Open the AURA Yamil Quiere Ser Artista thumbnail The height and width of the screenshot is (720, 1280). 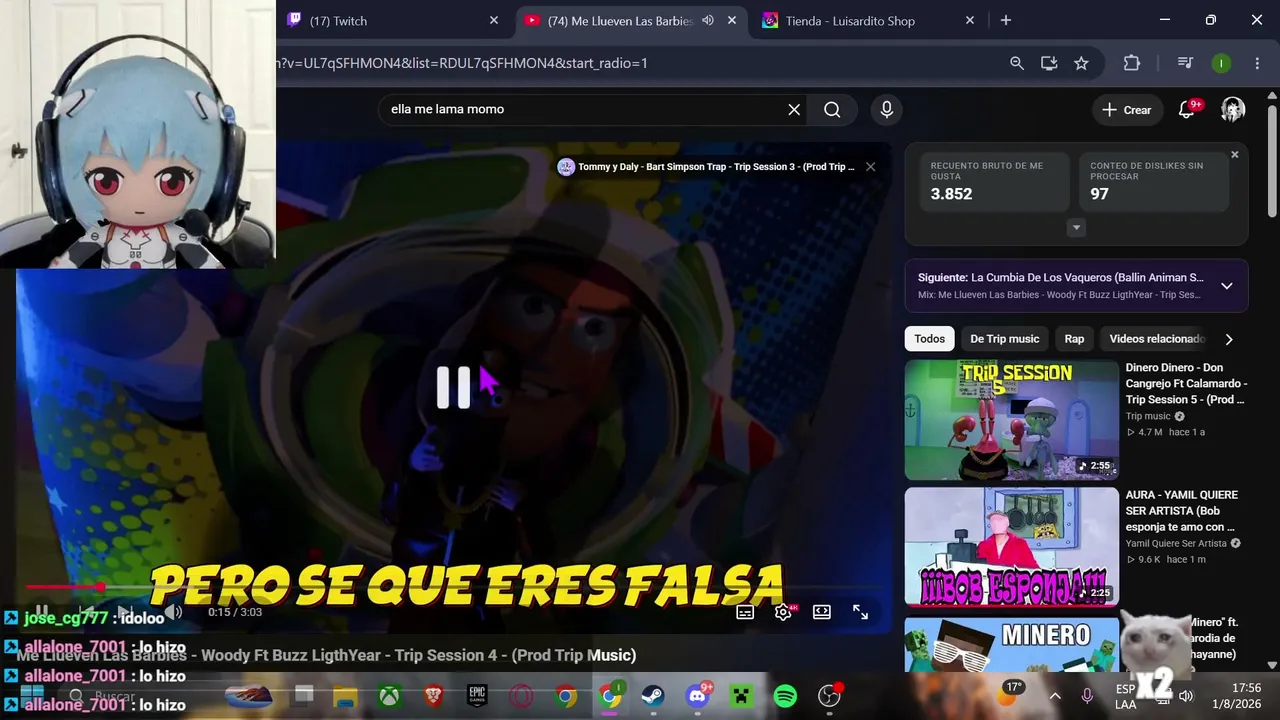tap(1012, 547)
